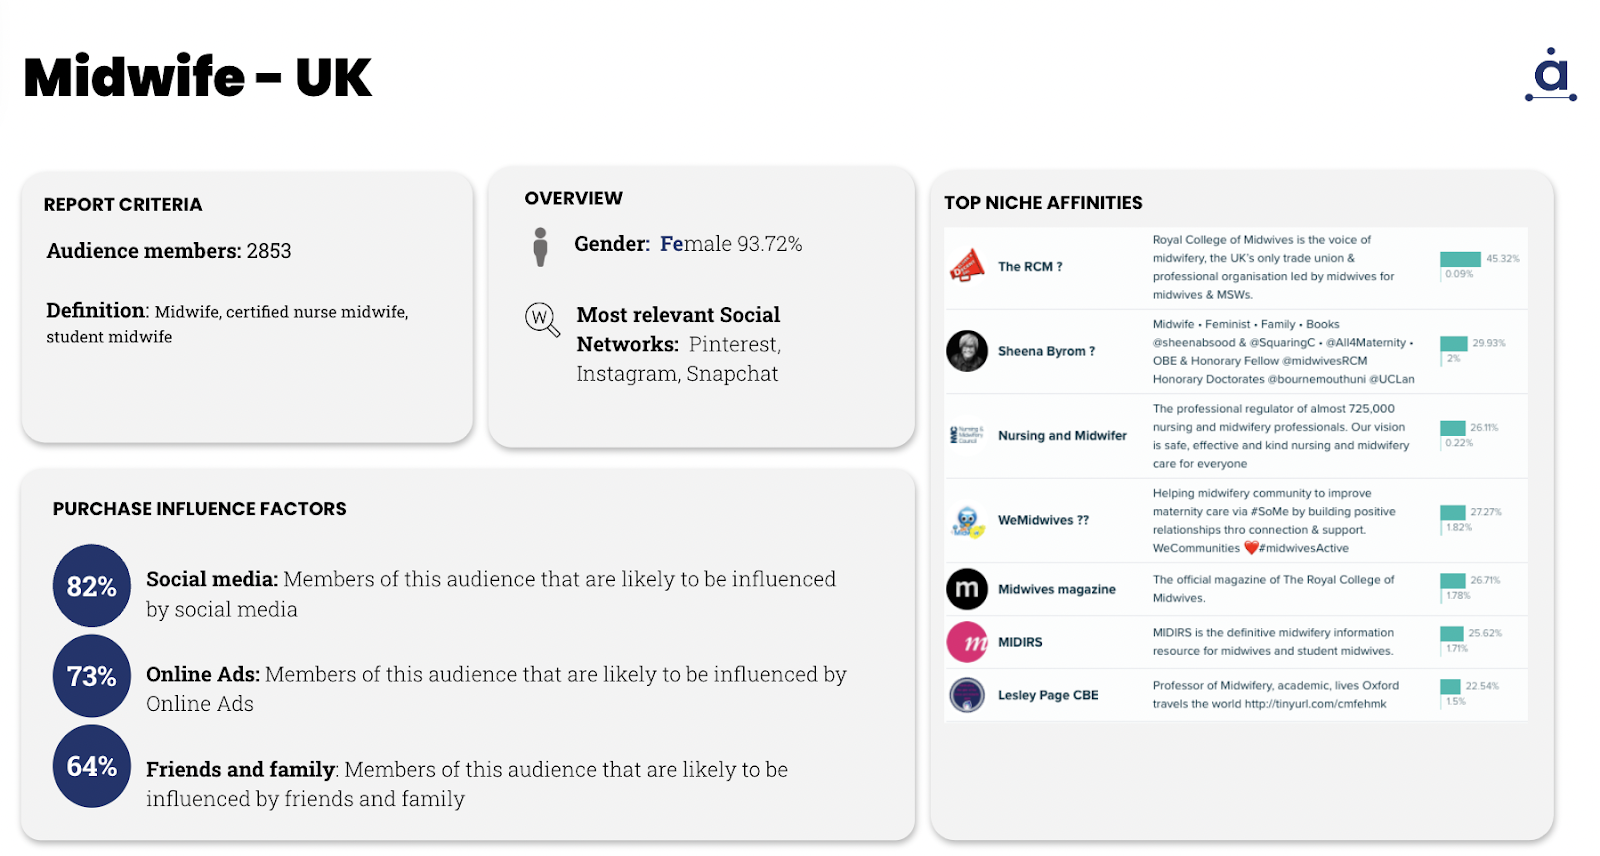The image size is (1600, 856).
Task: Click the Nursing and Midwifery Council logo
Action: point(967,435)
